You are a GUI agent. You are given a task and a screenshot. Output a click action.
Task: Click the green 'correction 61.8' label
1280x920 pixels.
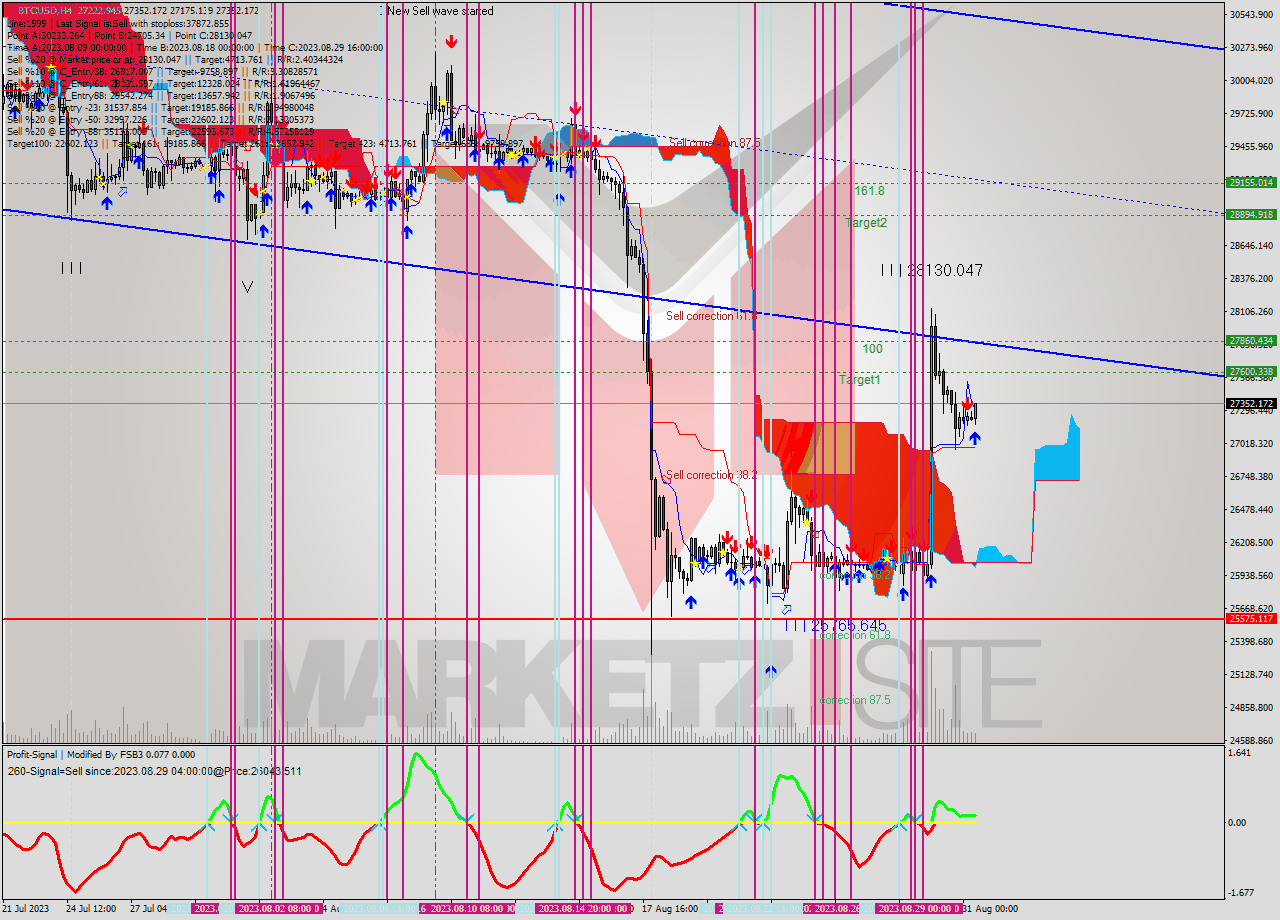click(855, 635)
